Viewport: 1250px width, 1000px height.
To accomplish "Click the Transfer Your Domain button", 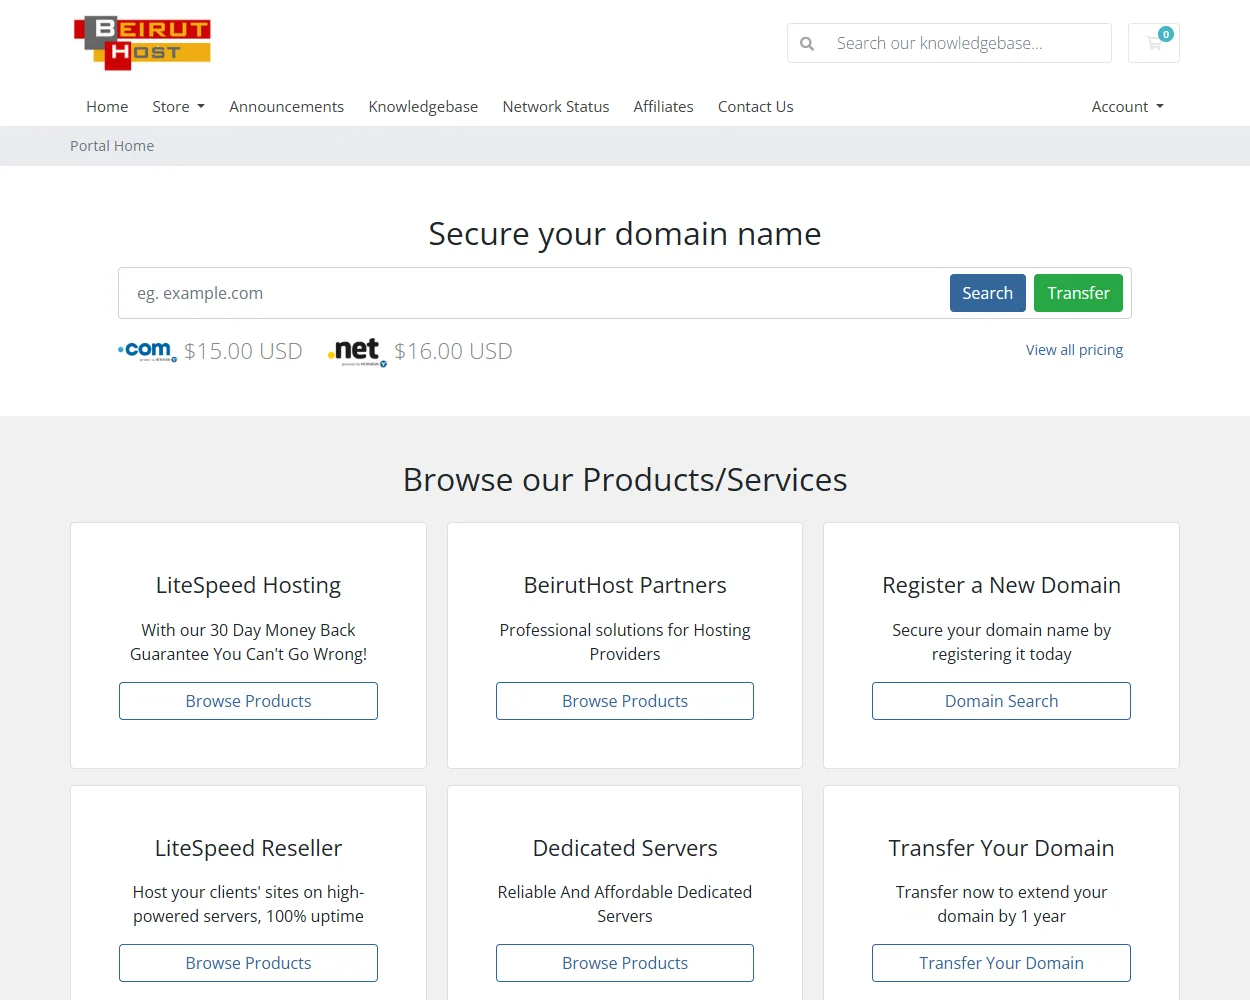I will point(1001,963).
